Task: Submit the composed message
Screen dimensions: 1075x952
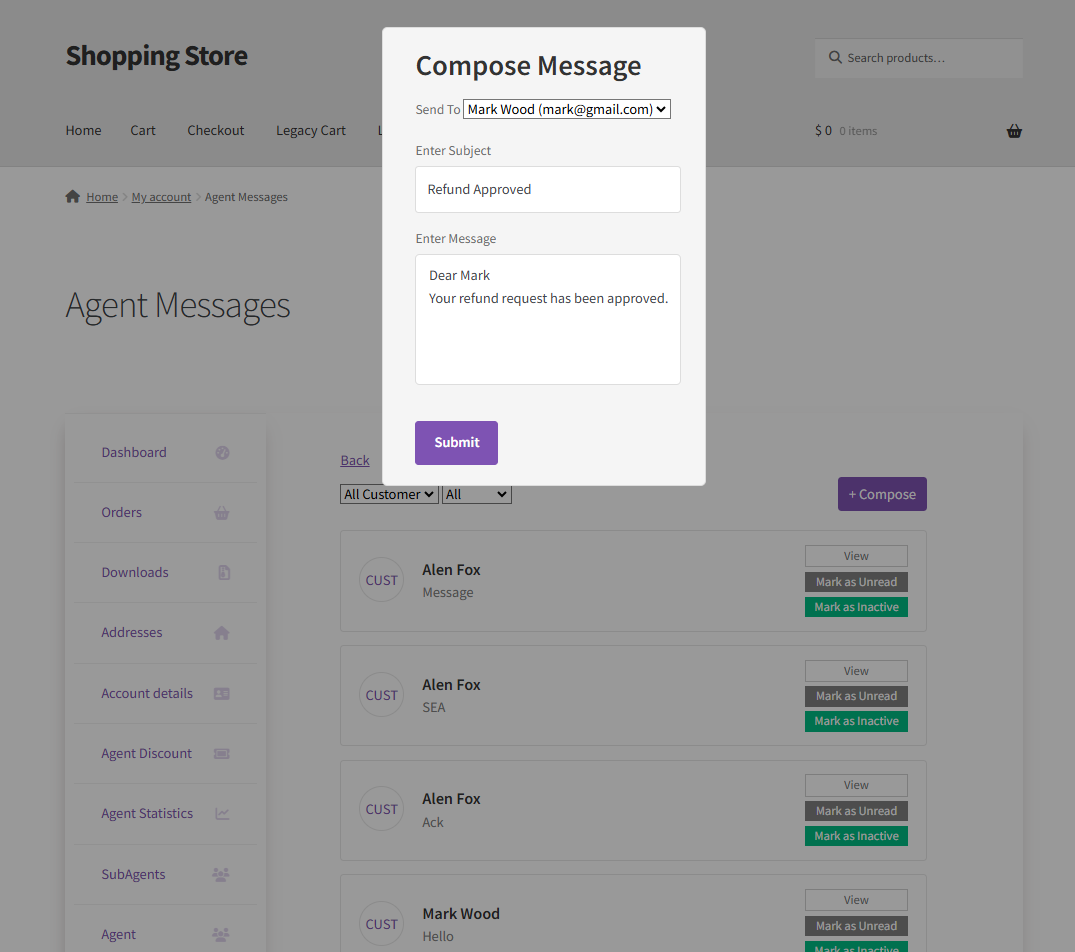Action: tap(457, 443)
